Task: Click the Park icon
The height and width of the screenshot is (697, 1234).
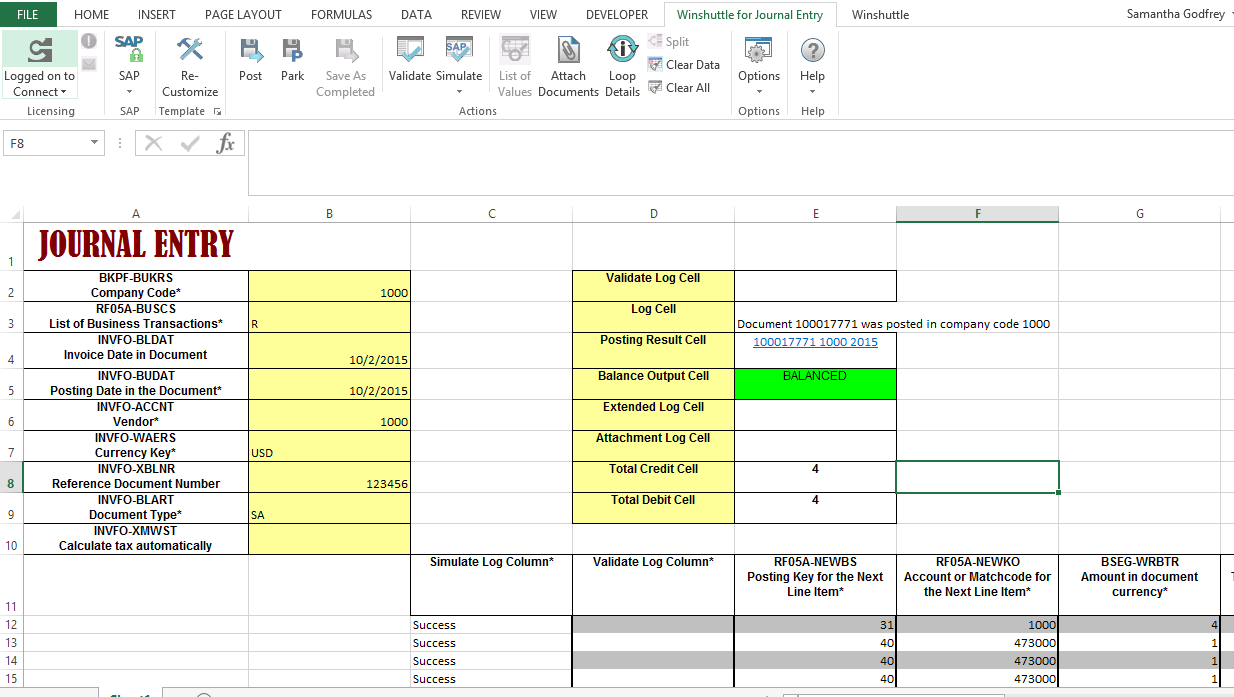Action: (292, 49)
